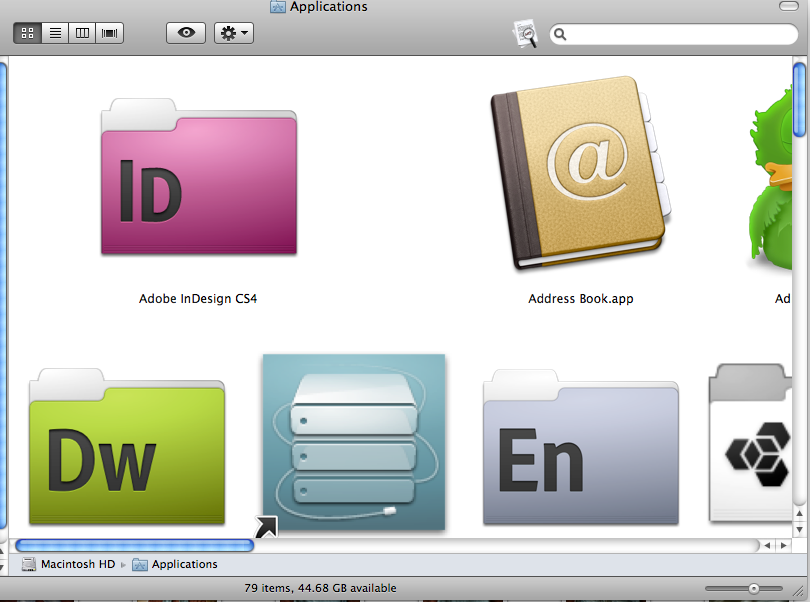Click the vertical scroll down arrow
This screenshot has height=602, width=810.
click(799, 530)
